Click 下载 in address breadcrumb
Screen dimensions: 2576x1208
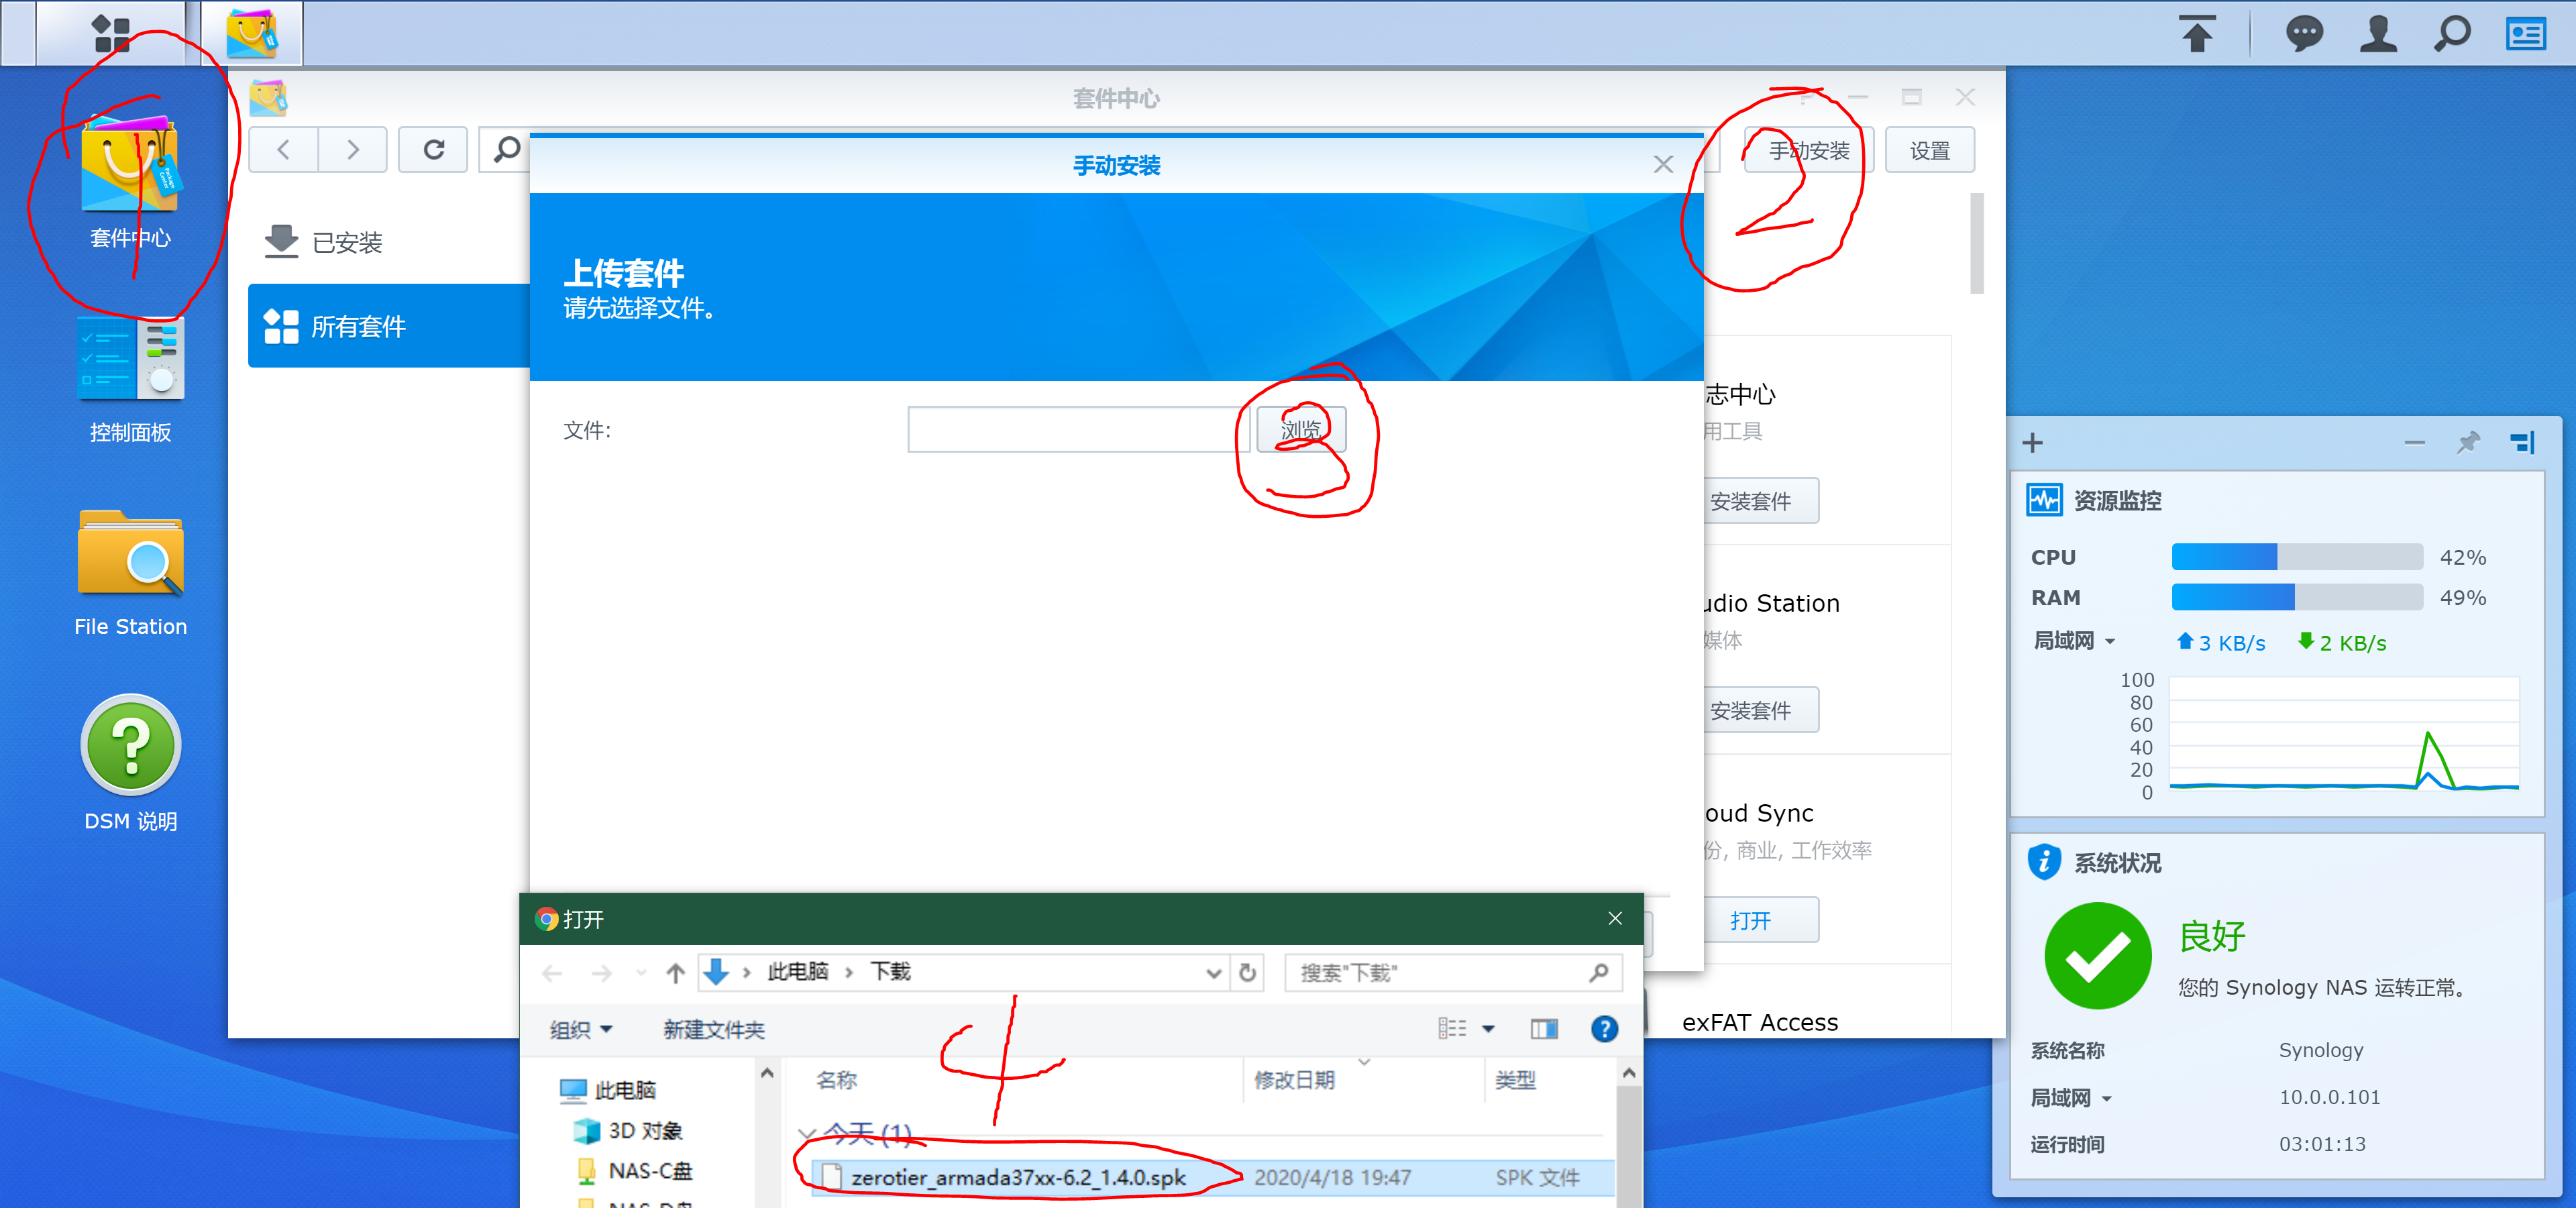point(890,972)
